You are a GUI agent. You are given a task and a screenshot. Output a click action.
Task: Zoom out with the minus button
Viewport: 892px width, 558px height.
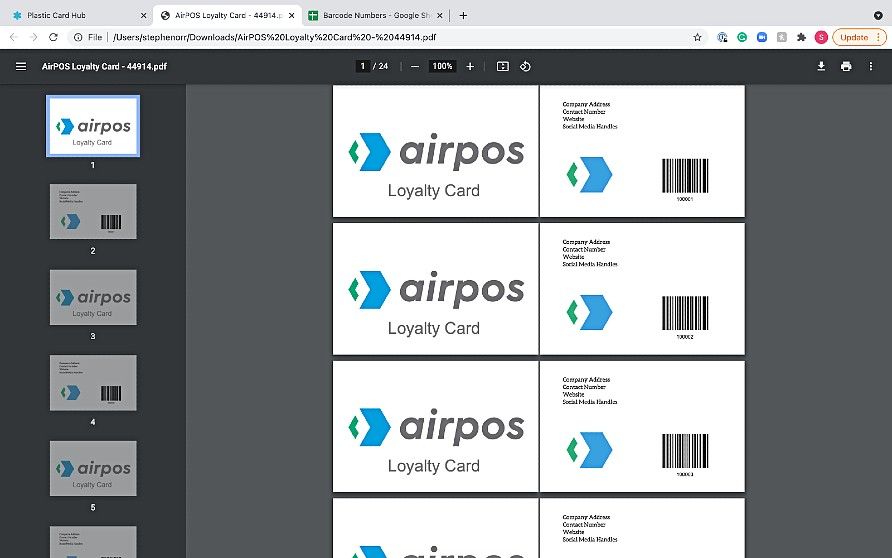(x=415, y=67)
